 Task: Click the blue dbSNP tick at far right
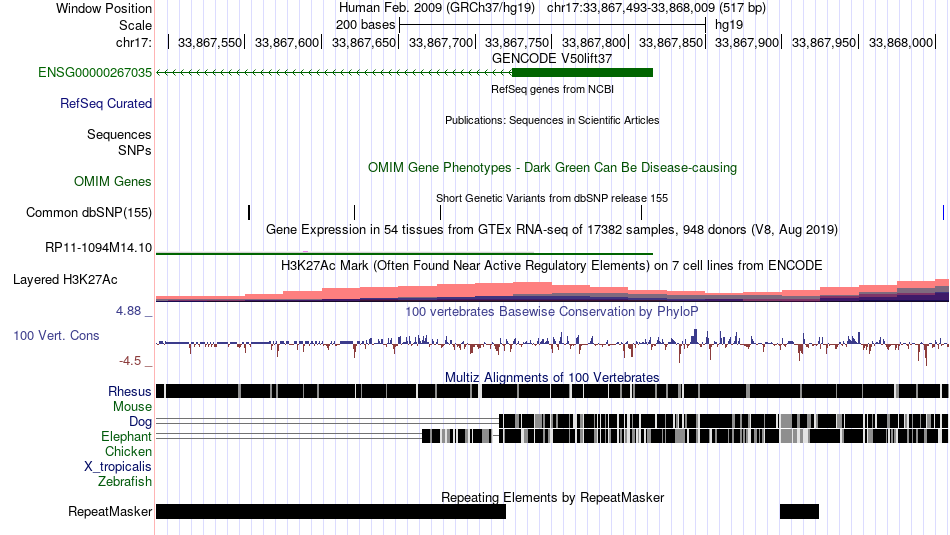click(x=943, y=213)
